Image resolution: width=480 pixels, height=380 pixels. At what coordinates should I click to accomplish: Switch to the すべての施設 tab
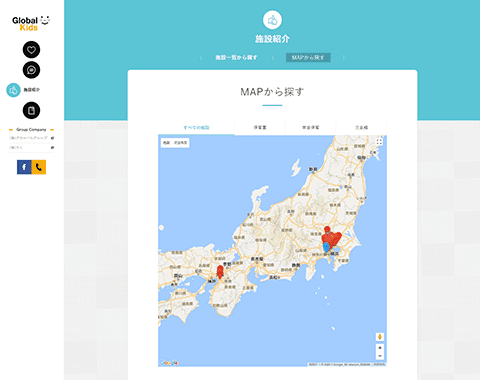[x=196, y=128]
